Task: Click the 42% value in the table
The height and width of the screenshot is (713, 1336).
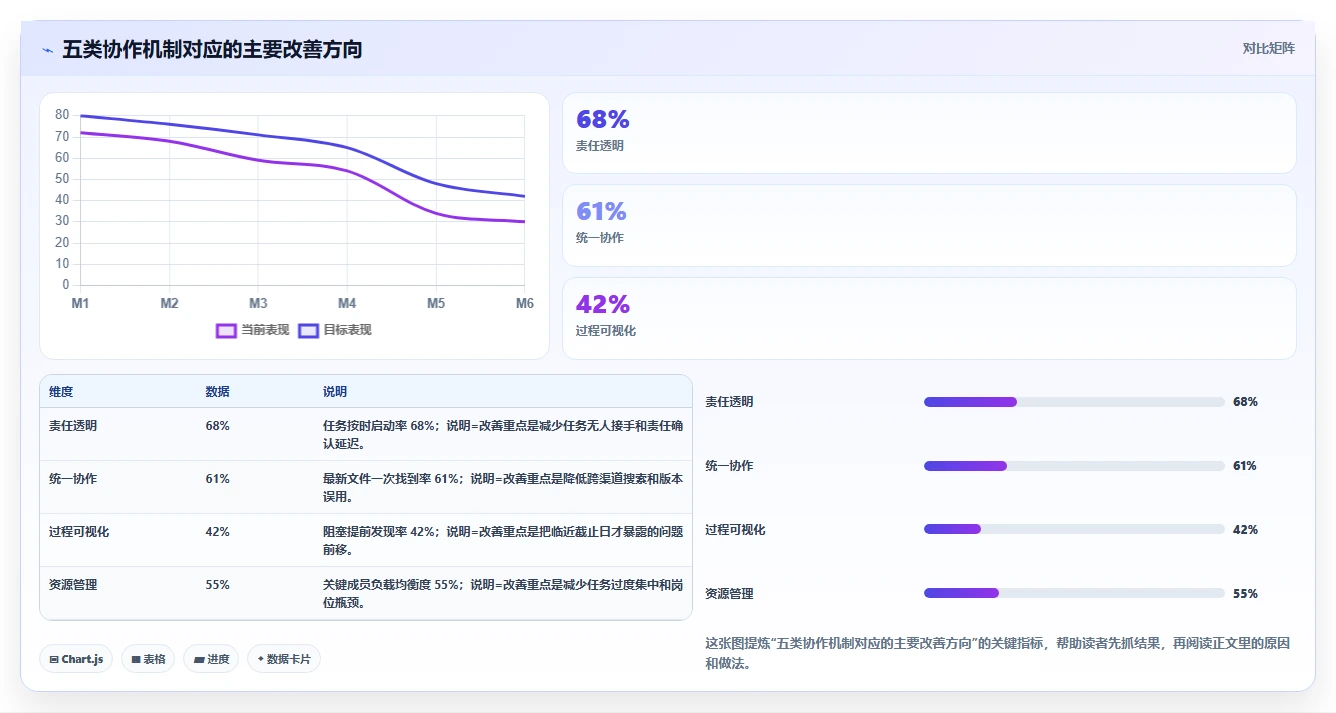Action: 217,532
